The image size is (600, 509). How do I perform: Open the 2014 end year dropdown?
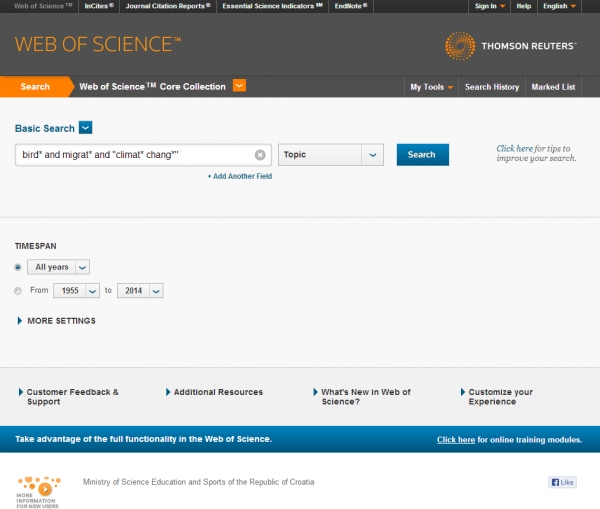click(140, 291)
